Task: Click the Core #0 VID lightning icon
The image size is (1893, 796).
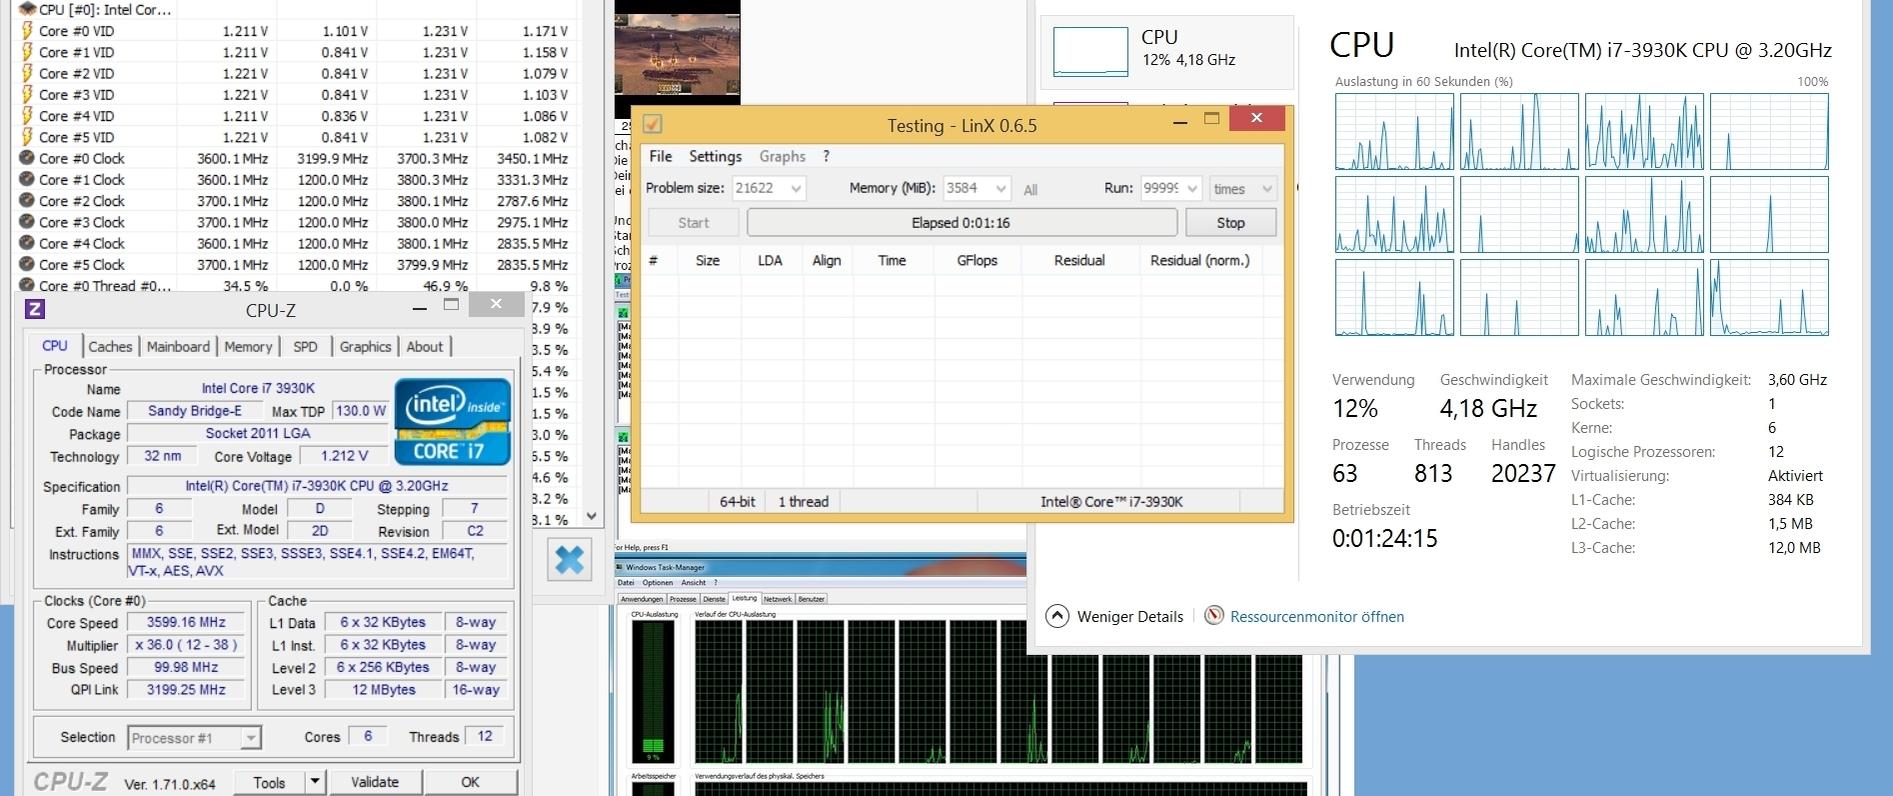Action: click(x=27, y=31)
